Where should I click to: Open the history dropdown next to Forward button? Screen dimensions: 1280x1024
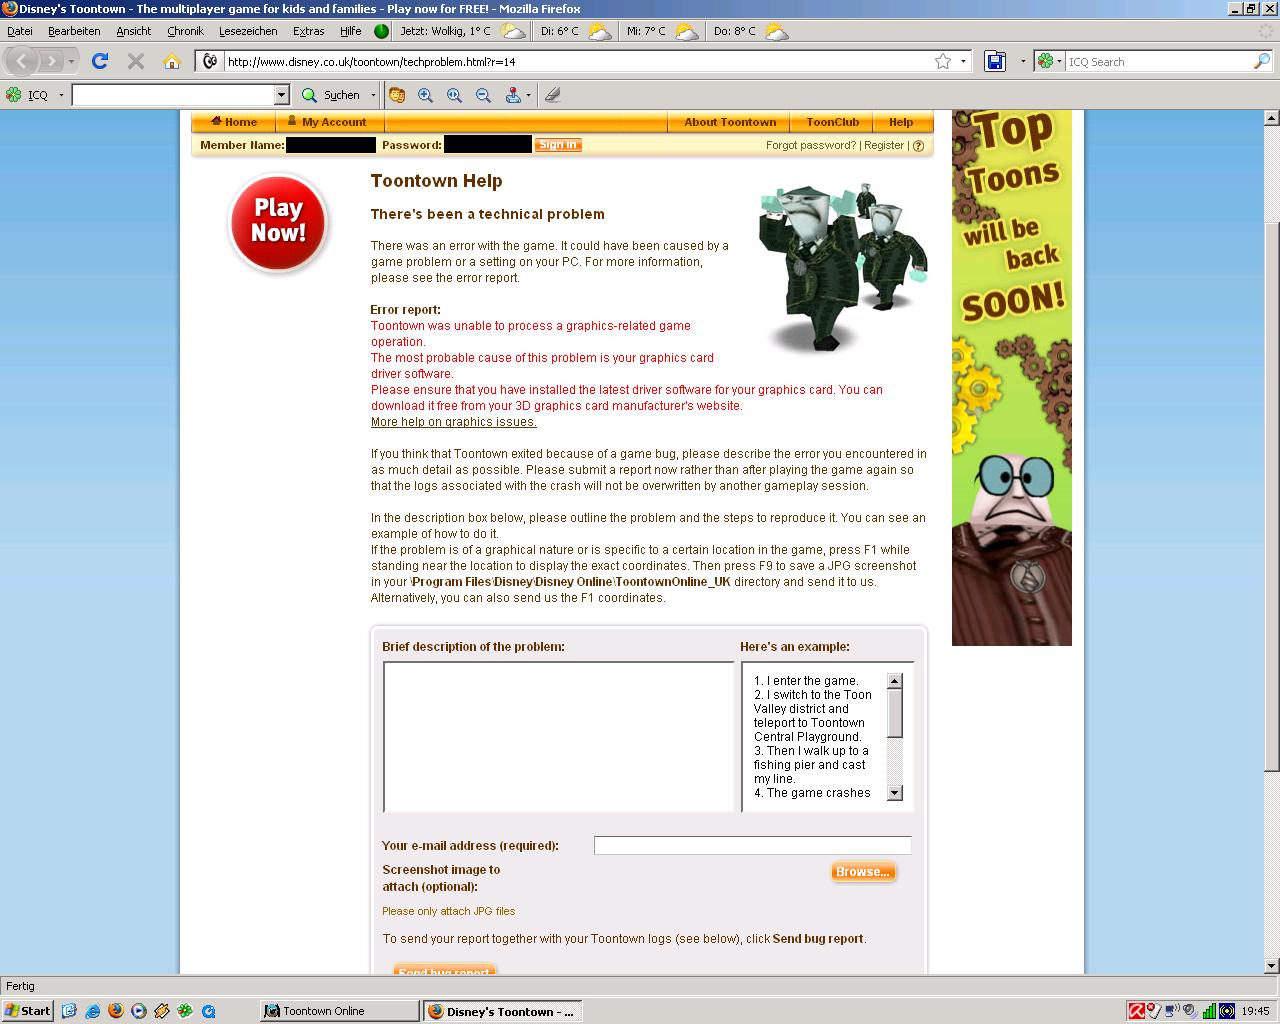click(71, 62)
